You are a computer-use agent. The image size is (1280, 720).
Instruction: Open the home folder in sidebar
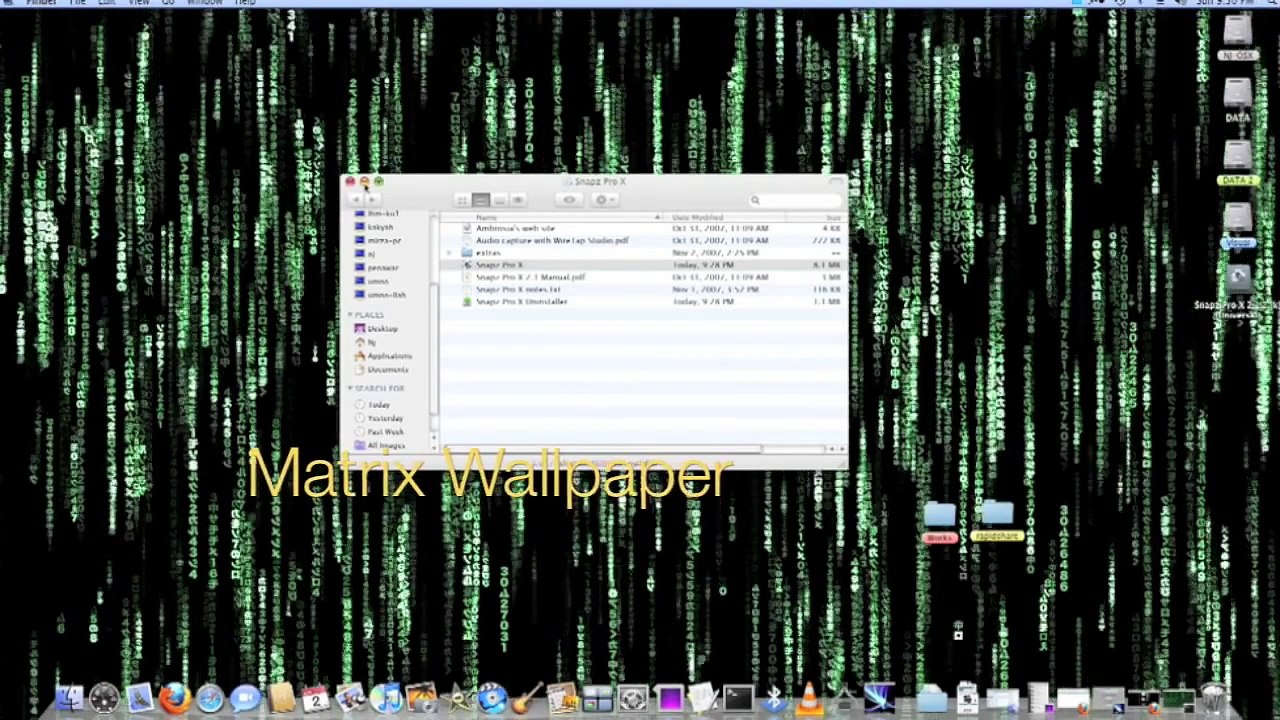coord(366,342)
